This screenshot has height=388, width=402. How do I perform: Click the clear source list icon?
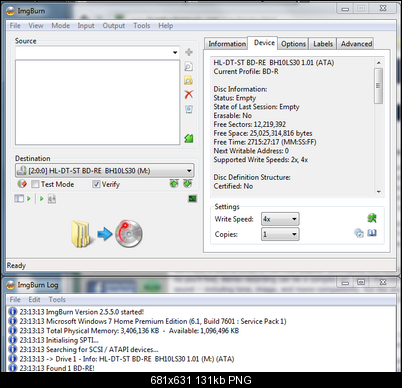pyautogui.click(x=189, y=109)
